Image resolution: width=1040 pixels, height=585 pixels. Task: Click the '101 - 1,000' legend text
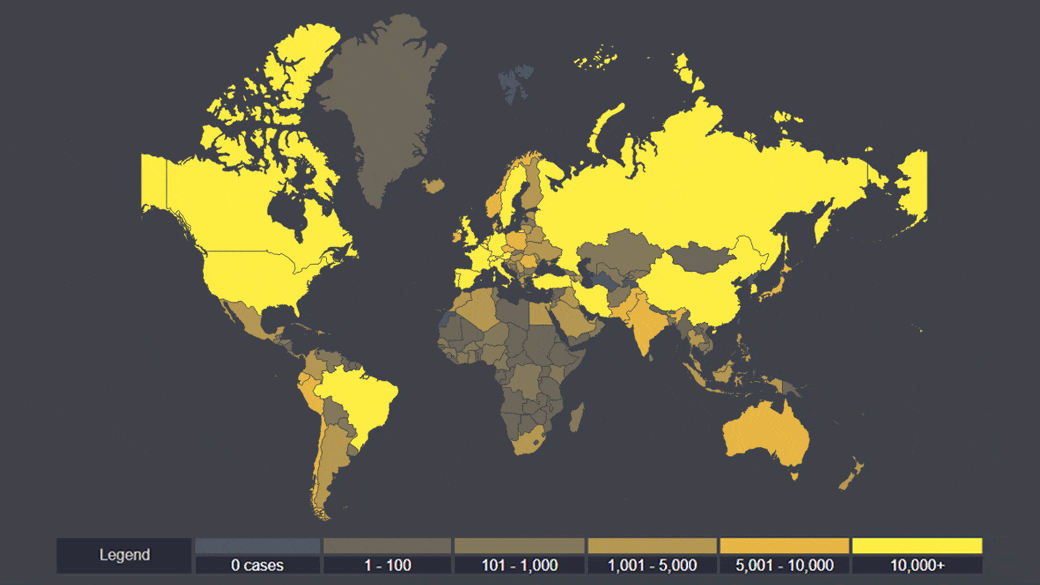519,566
